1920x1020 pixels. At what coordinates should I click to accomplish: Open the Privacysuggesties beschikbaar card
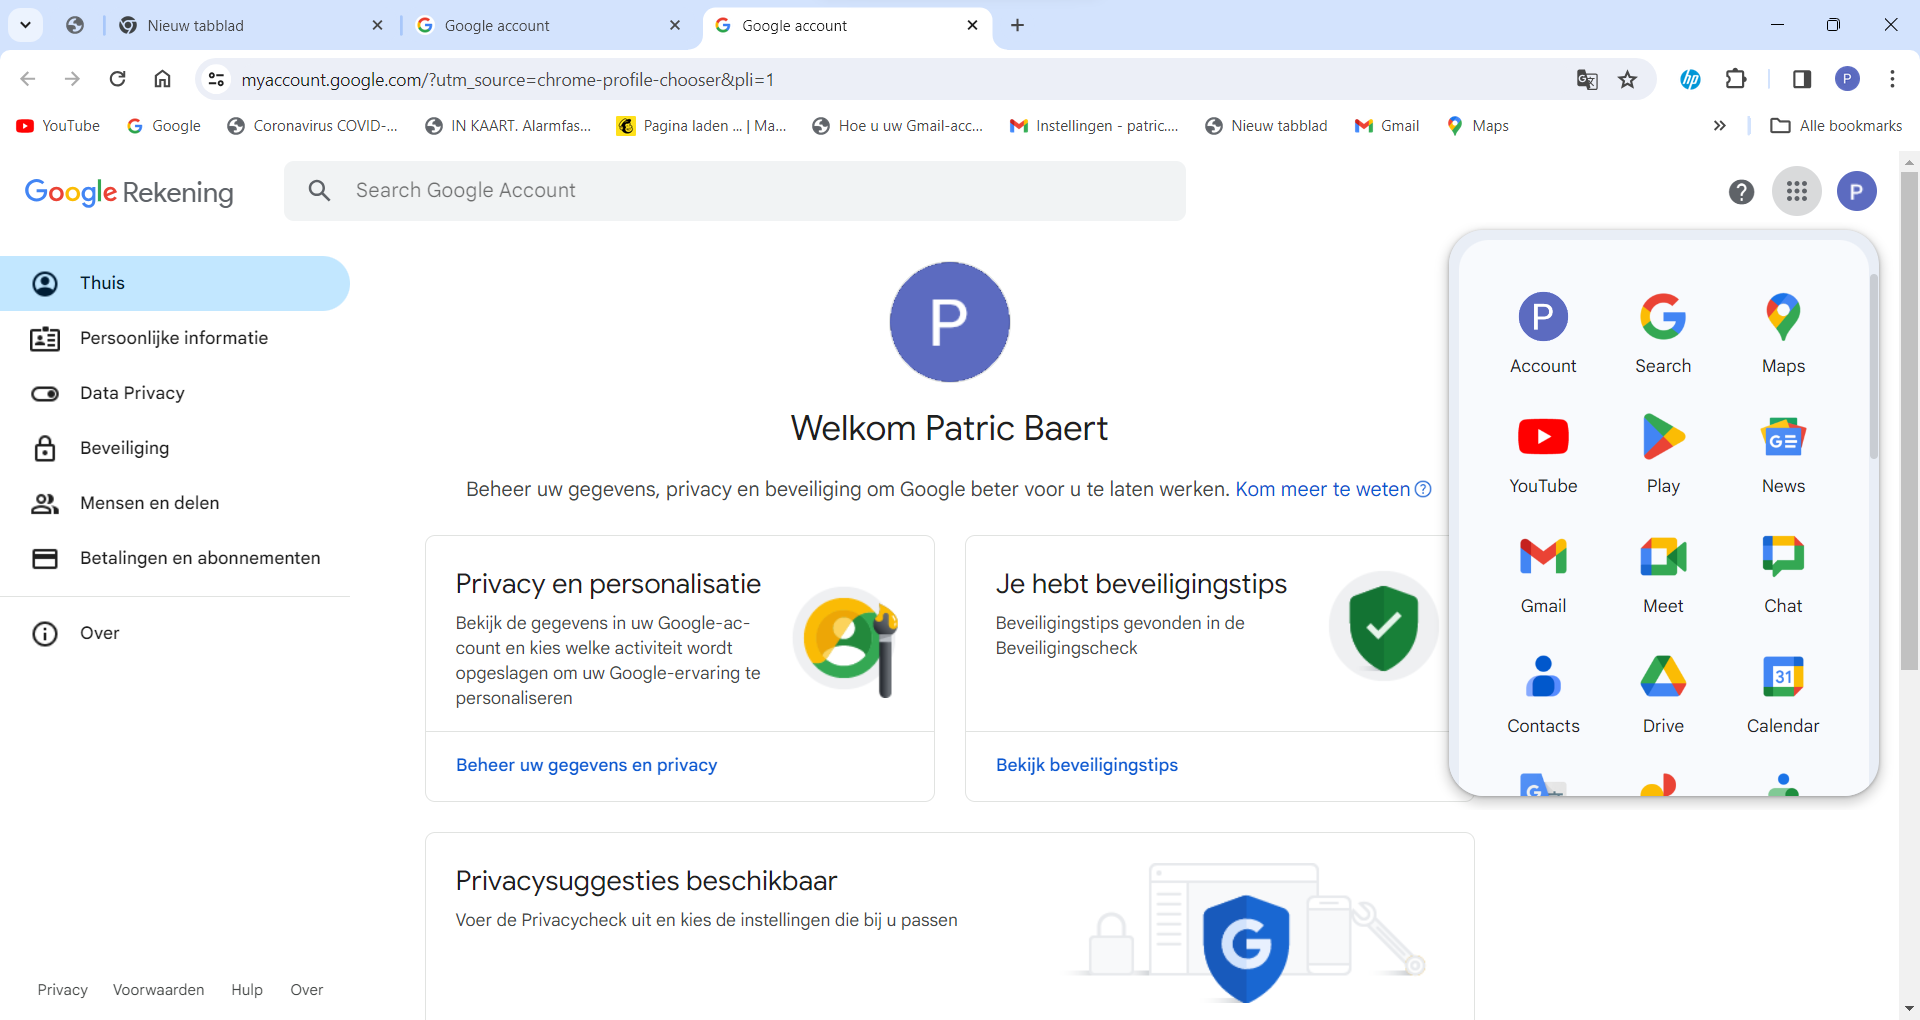click(949, 925)
